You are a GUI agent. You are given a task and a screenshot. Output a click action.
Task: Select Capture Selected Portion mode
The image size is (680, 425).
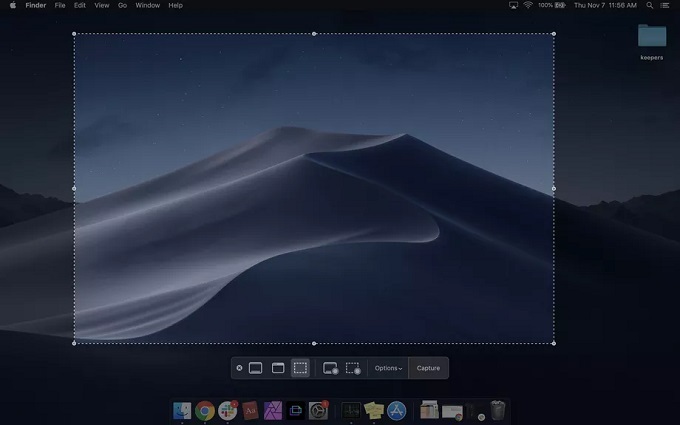300,368
